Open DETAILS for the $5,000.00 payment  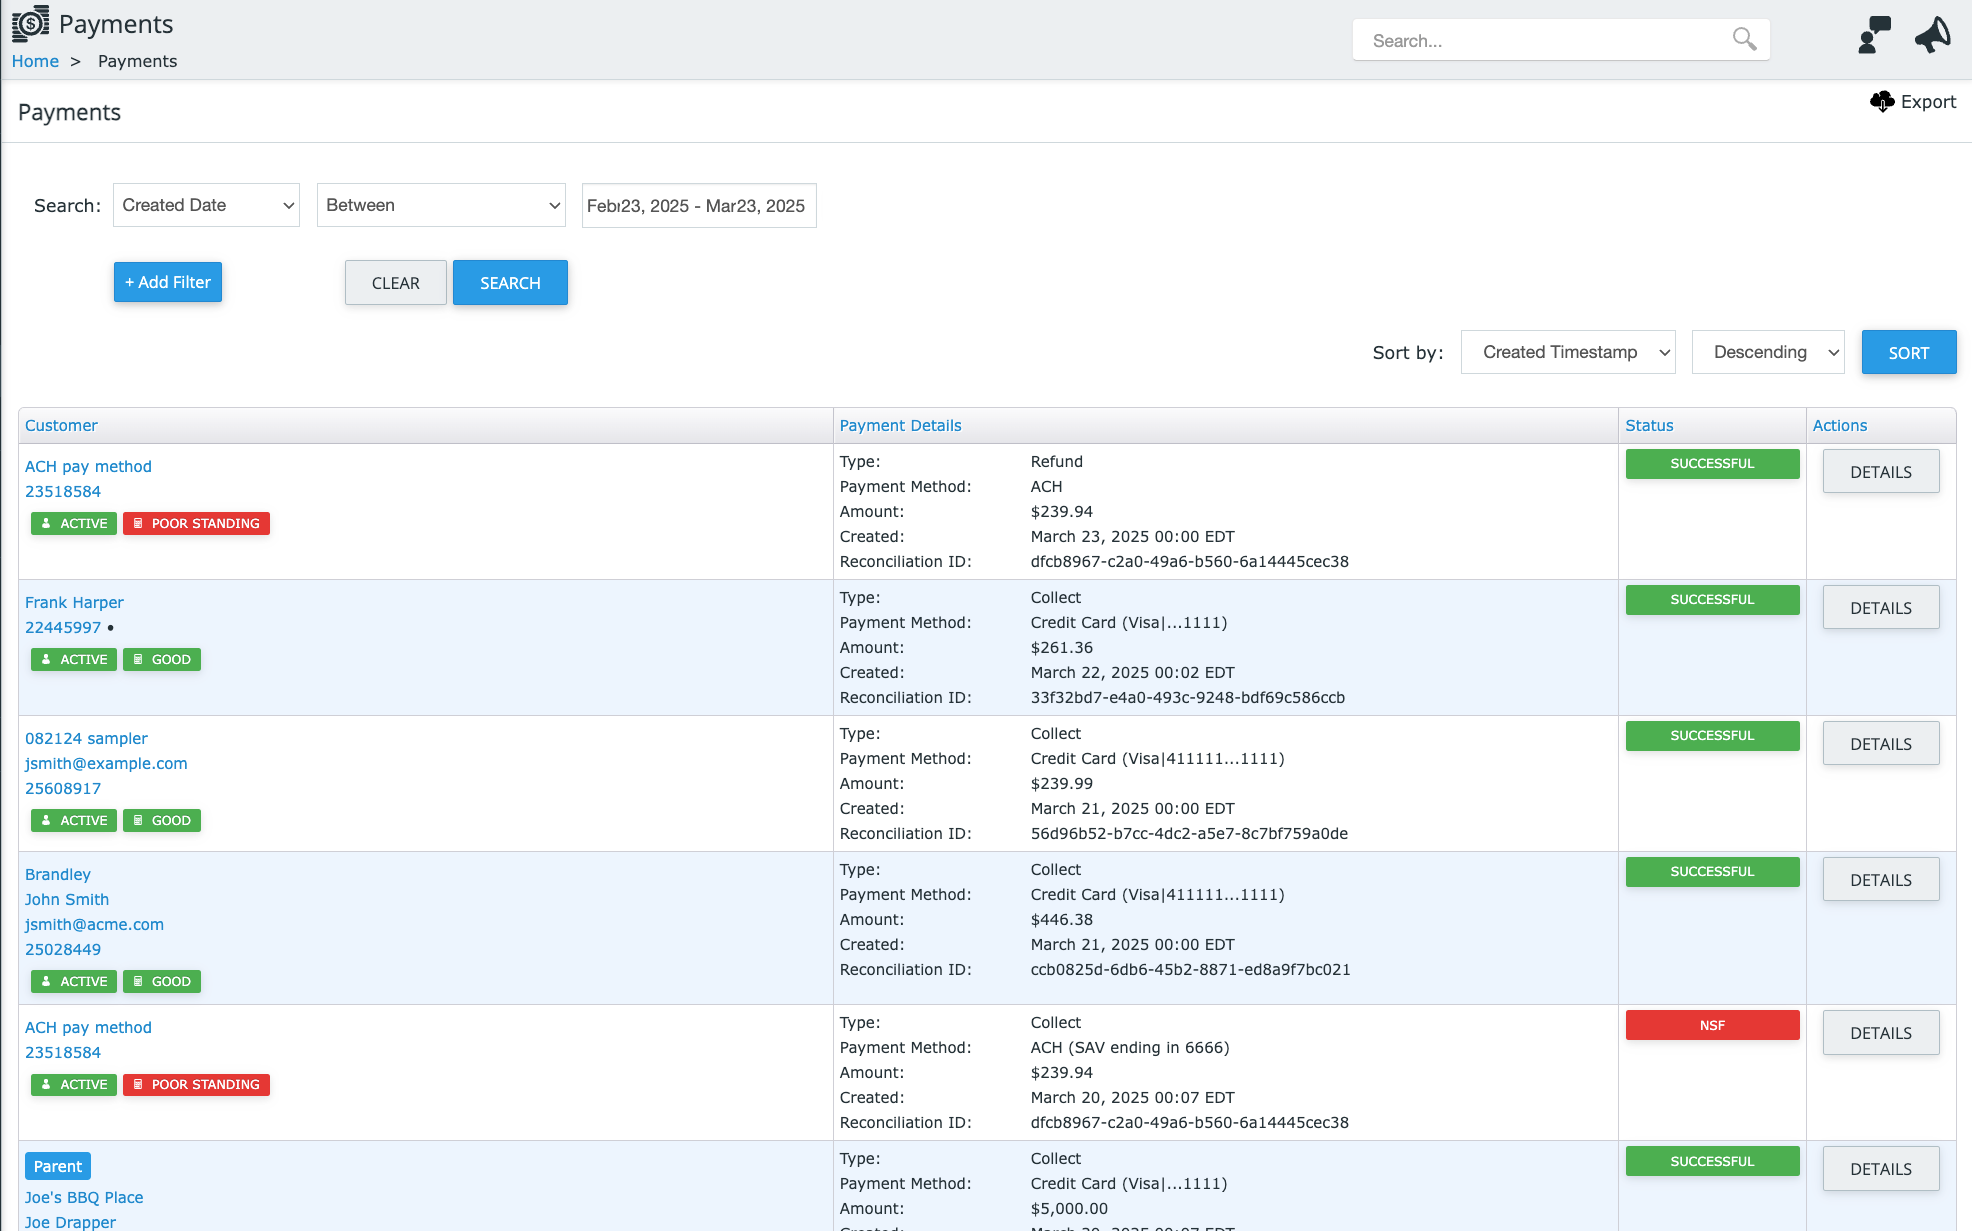tap(1881, 1169)
